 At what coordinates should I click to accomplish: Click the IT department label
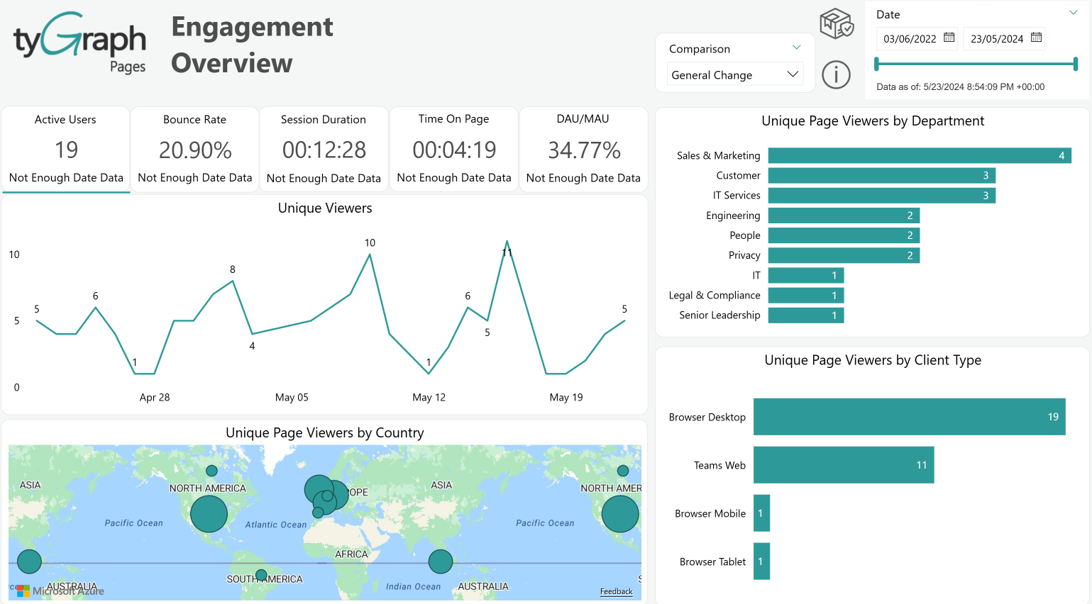point(756,275)
